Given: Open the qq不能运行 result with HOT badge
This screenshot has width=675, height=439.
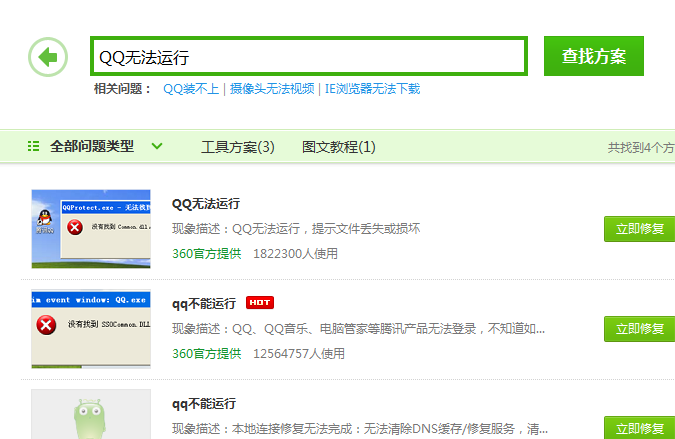Looking at the screenshot, I should [x=204, y=304].
